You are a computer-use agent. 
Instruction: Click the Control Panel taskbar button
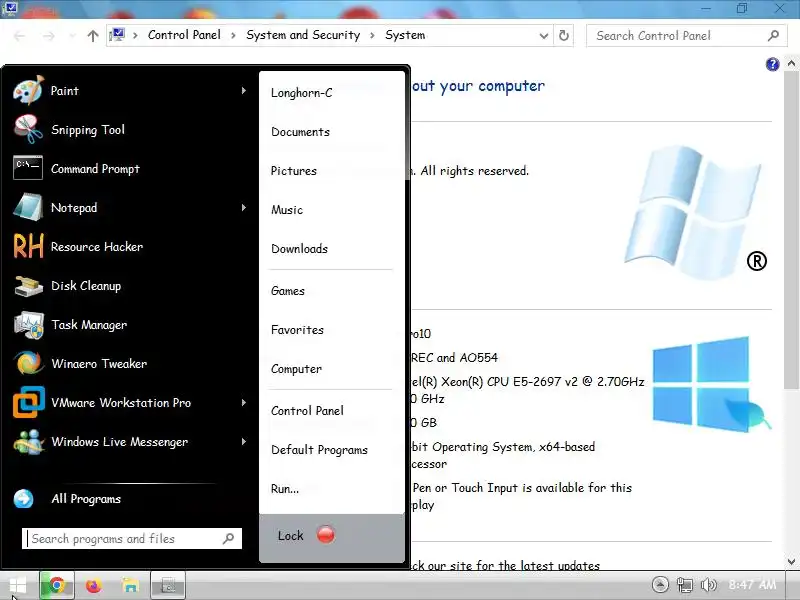coord(168,585)
